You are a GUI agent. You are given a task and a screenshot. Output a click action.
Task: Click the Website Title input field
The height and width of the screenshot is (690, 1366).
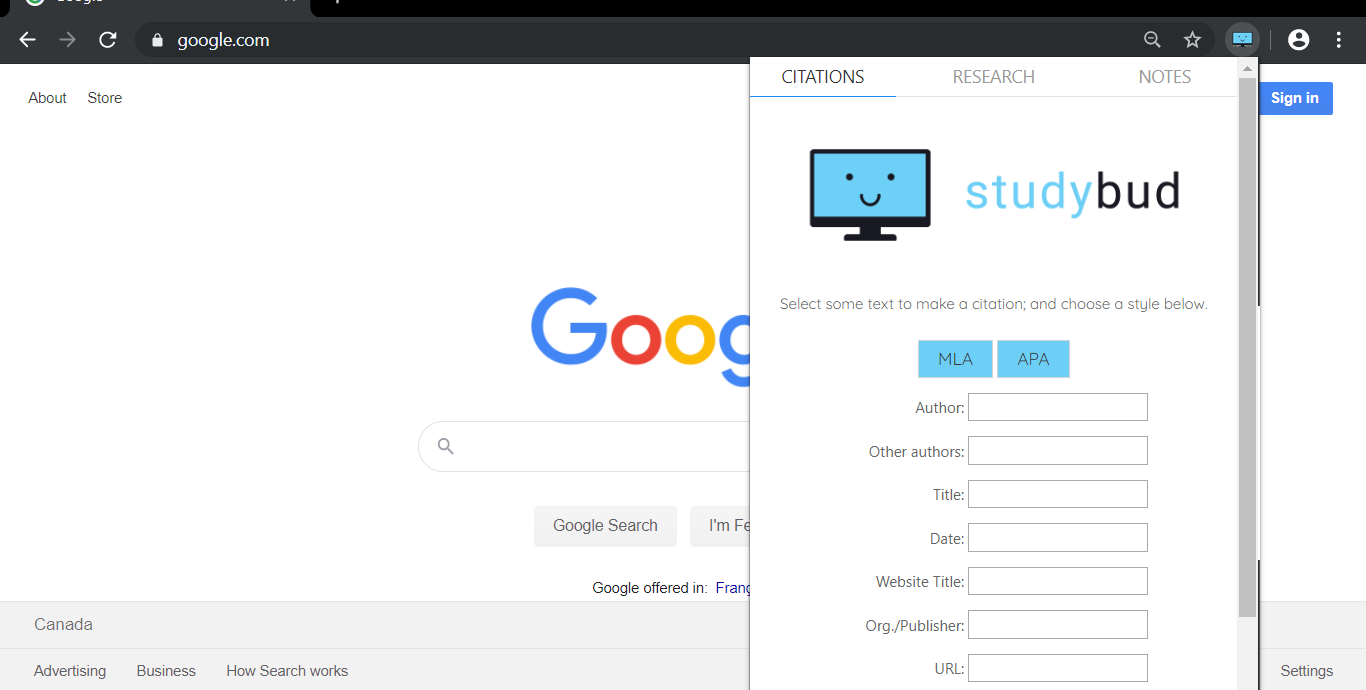[x=1058, y=581]
